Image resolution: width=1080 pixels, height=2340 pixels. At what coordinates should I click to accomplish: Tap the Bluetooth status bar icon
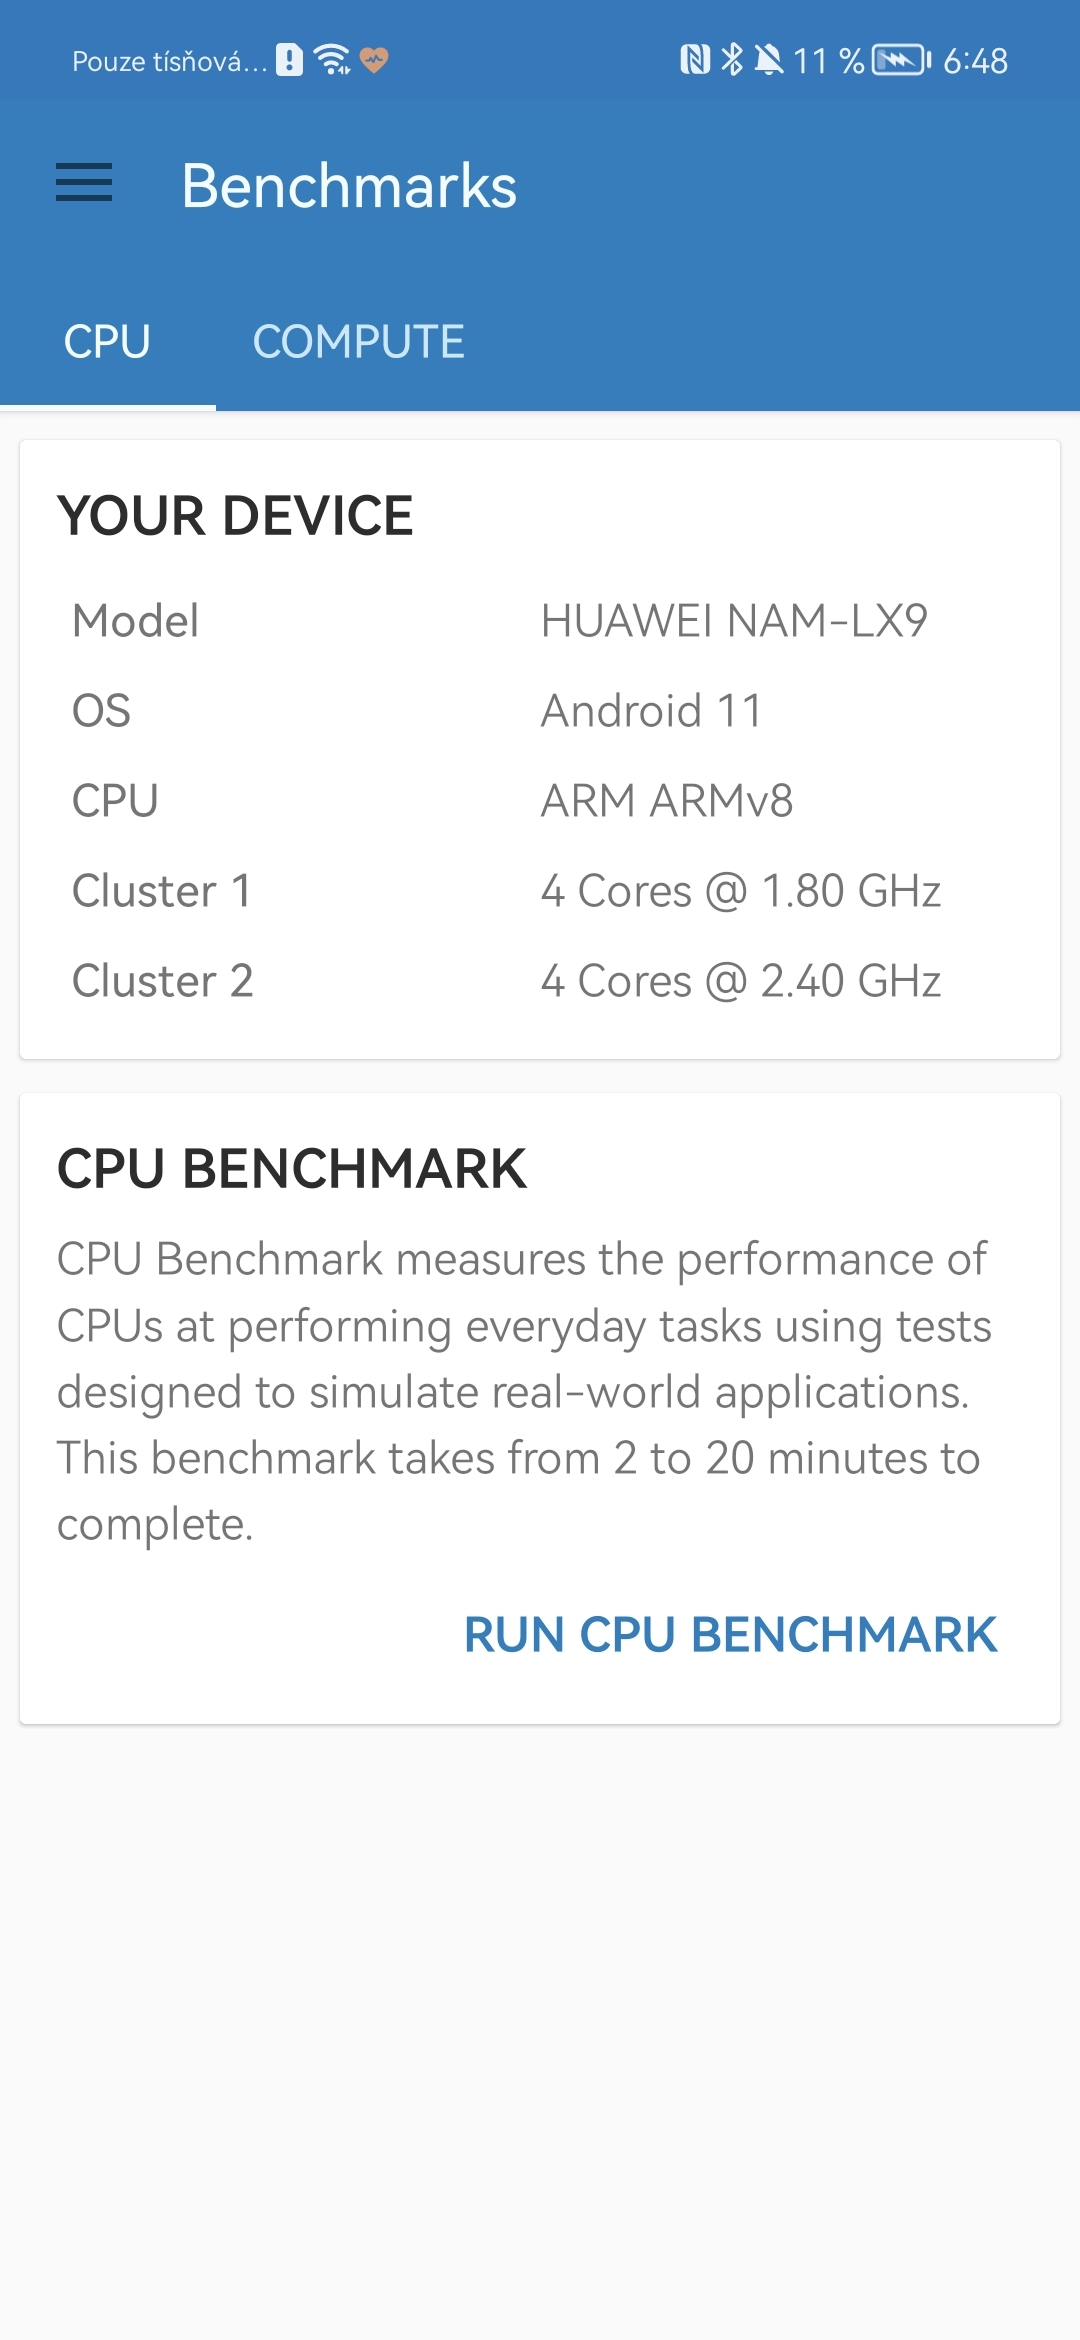click(732, 60)
